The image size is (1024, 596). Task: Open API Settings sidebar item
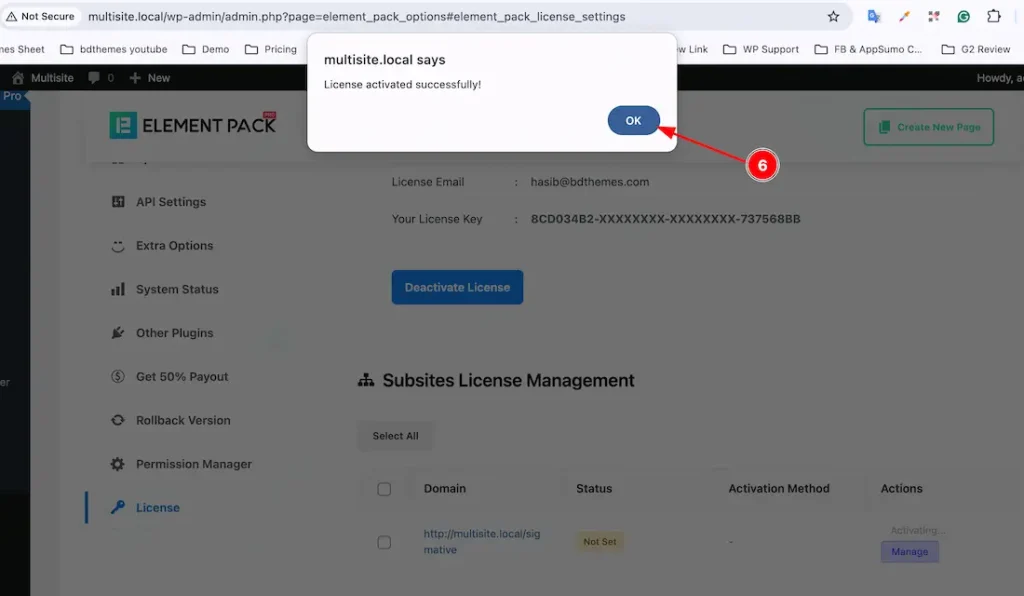point(170,202)
